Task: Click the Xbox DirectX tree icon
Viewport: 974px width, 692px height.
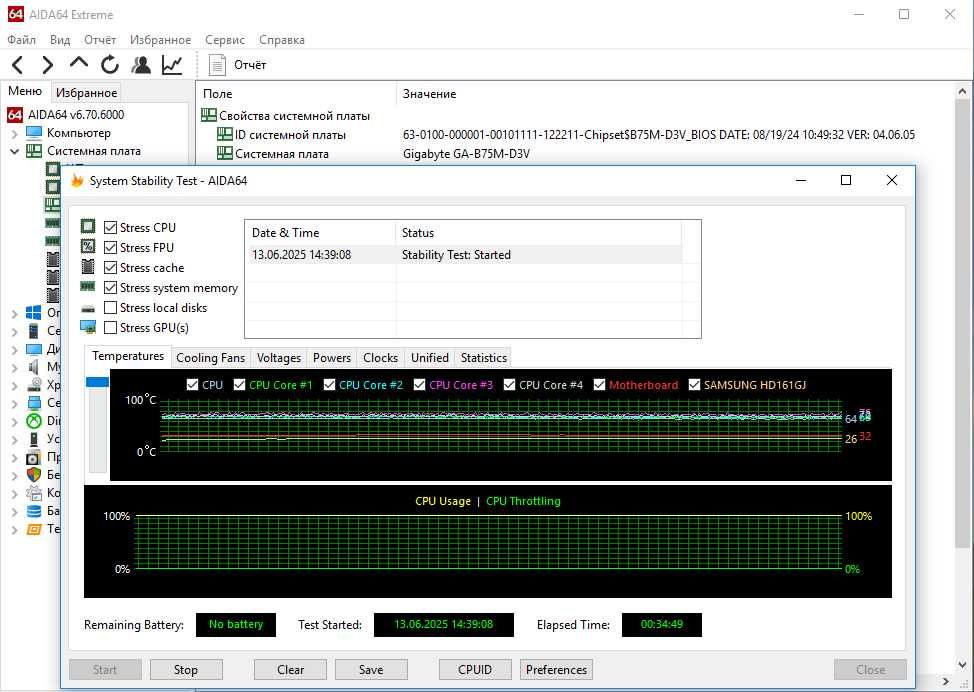Action: point(34,421)
